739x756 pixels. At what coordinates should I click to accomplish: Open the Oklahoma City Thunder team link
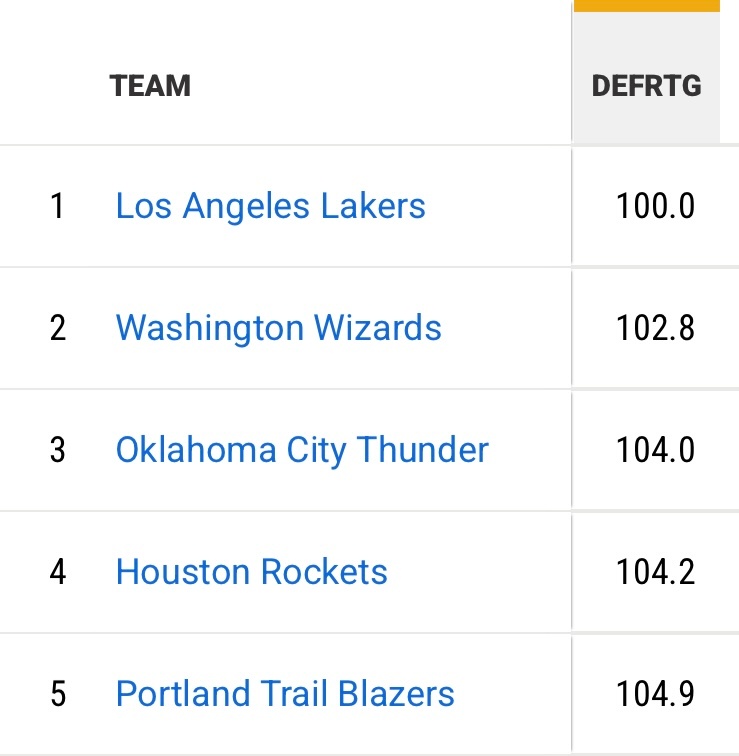click(302, 450)
